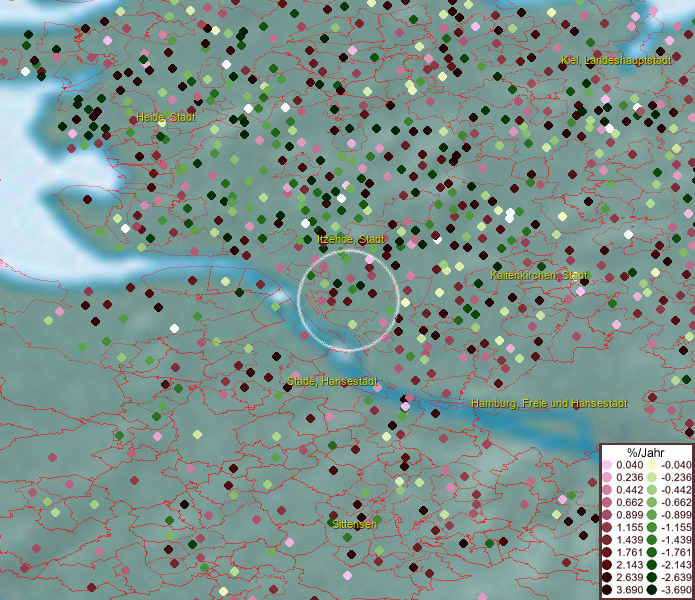The height and width of the screenshot is (600, 695).
Task: Click the 'Kiel, Landeshauptstadt' map label
Action: click(x=616, y=60)
